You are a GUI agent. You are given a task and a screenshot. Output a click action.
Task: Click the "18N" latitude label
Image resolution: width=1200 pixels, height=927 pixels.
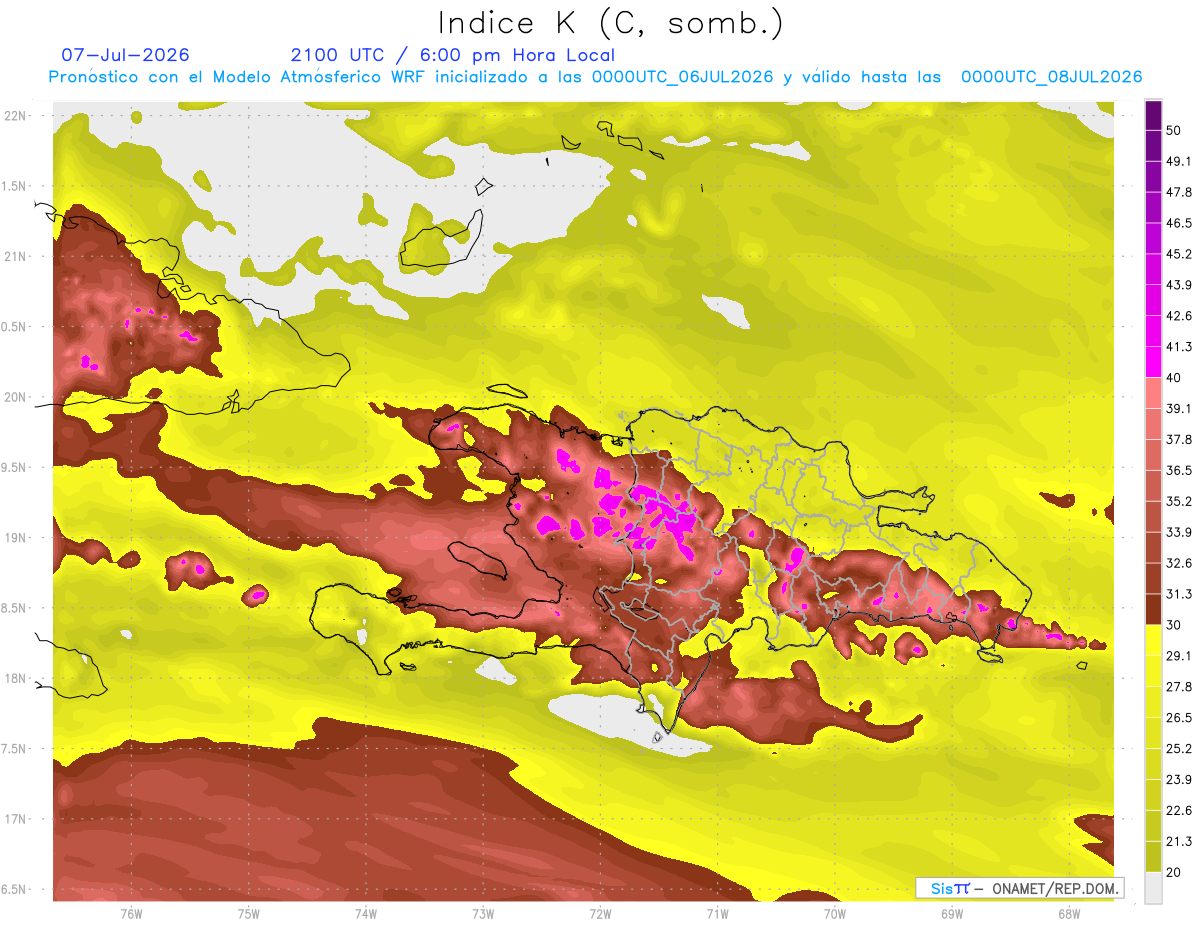(16, 679)
